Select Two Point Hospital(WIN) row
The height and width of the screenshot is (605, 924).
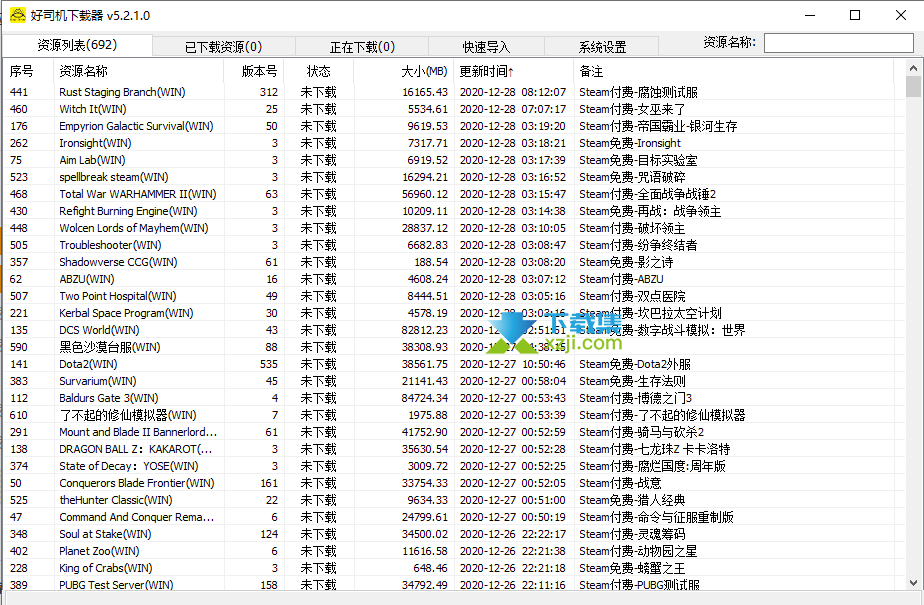click(x=455, y=296)
